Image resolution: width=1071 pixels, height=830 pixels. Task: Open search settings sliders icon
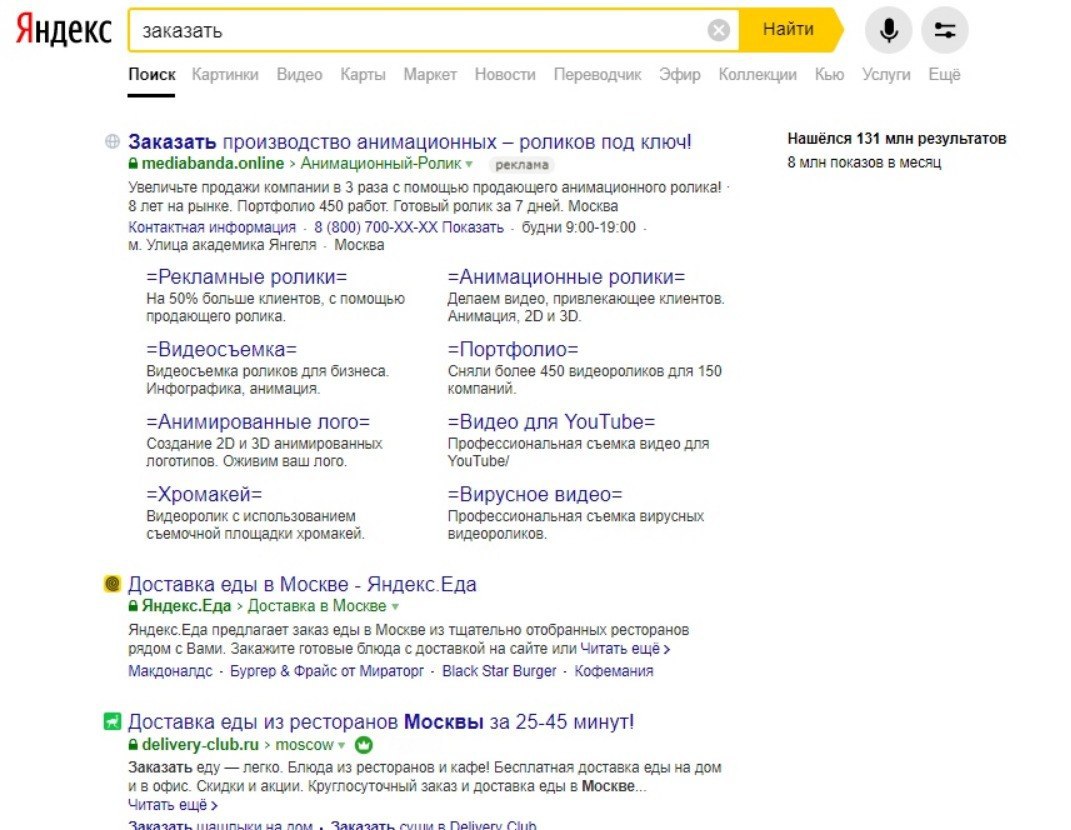coord(945,30)
